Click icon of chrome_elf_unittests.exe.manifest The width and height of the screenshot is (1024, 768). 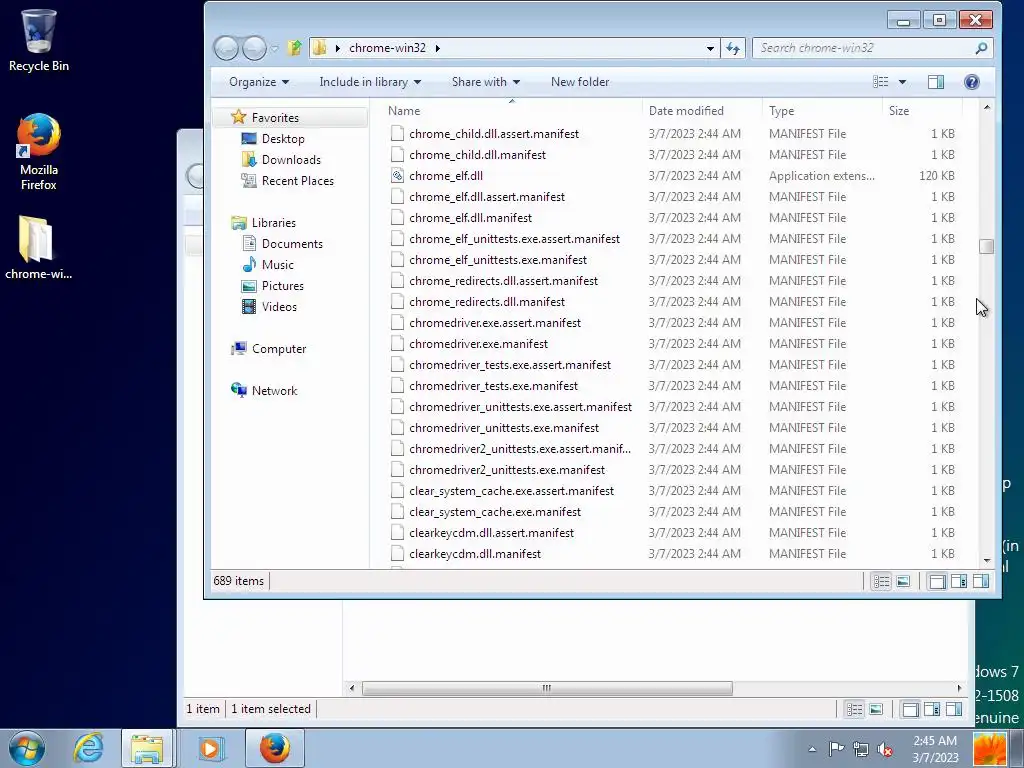tap(397, 260)
